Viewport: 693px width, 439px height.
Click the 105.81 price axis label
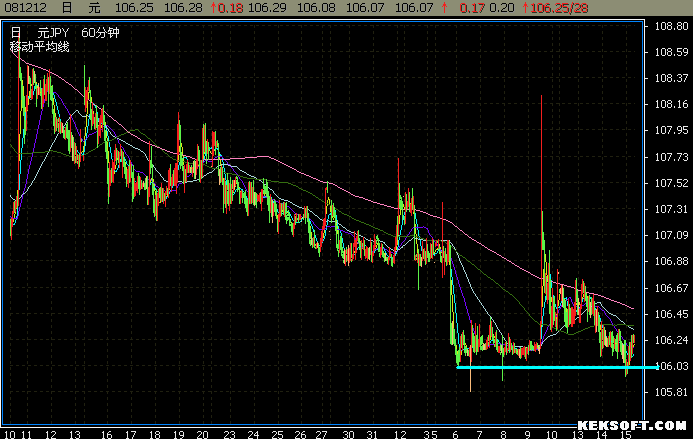click(x=671, y=392)
